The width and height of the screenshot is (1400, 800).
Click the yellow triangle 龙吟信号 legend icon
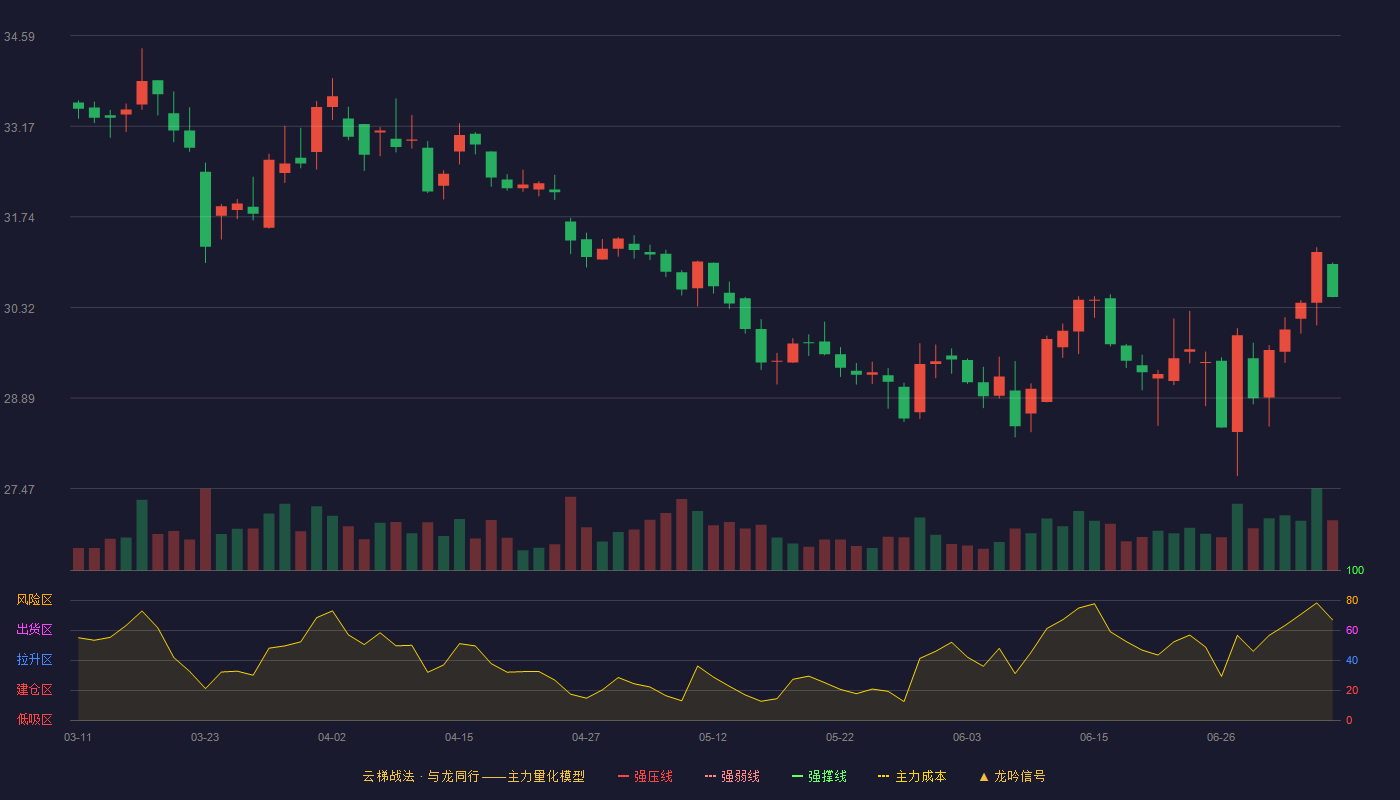point(983,776)
